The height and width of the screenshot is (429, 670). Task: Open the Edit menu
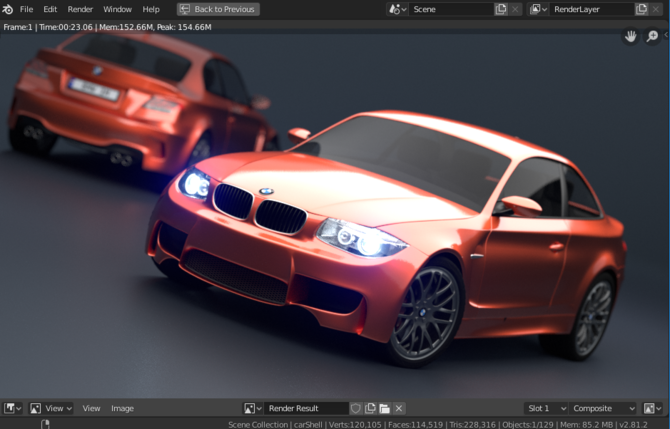click(50, 9)
